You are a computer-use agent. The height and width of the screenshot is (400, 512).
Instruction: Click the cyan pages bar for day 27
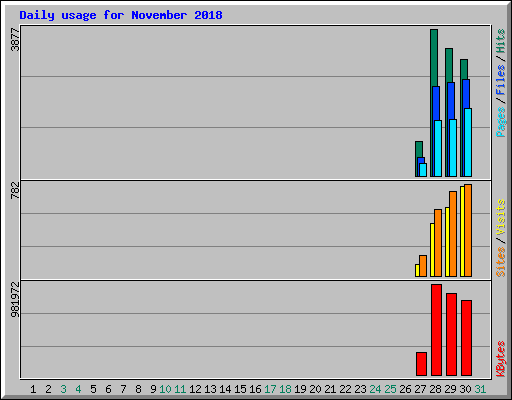point(423,170)
